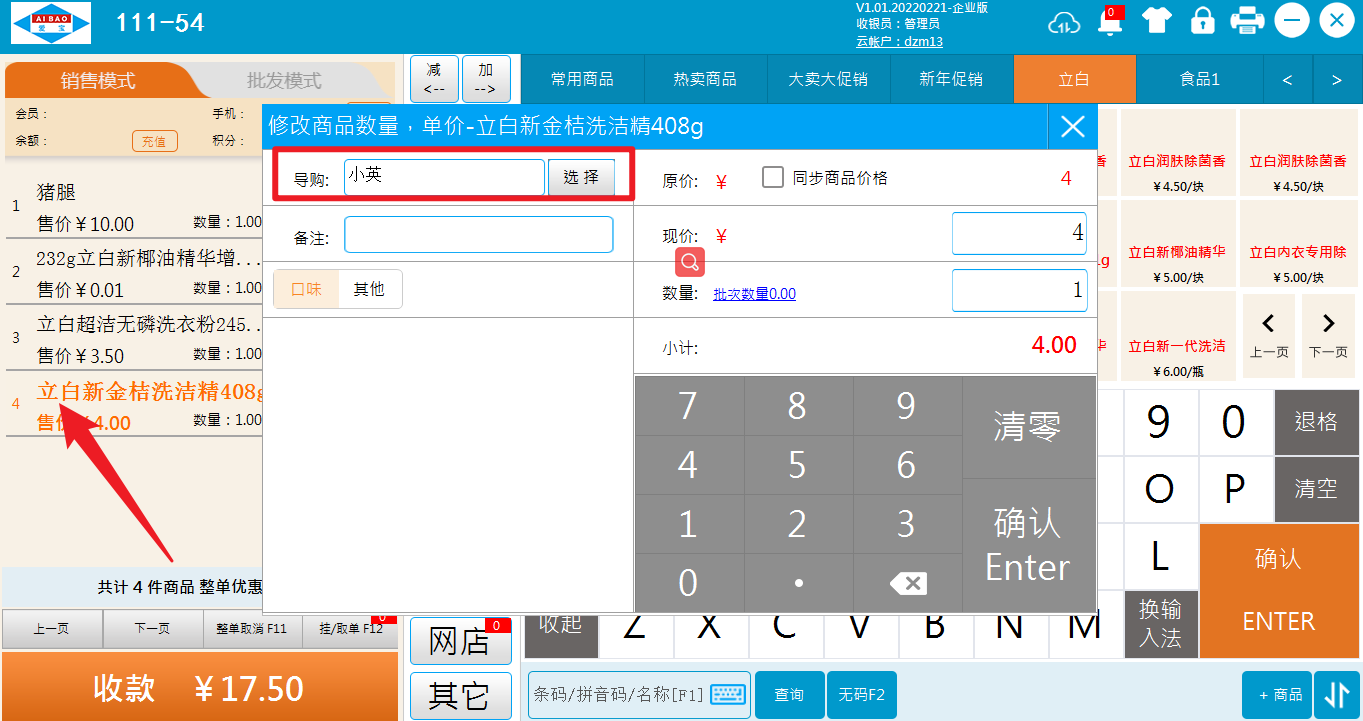Image resolution: width=1363 pixels, height=721 pixels.
Task: Click 确认 Enter on dialog keypad
Action: pos(1027,545)
